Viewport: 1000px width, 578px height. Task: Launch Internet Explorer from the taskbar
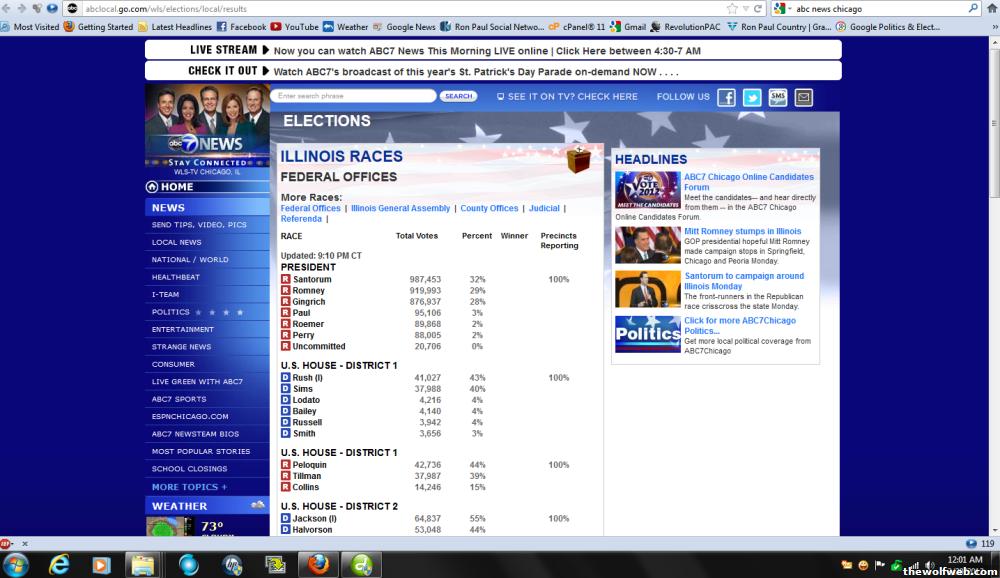click(61, 565)
